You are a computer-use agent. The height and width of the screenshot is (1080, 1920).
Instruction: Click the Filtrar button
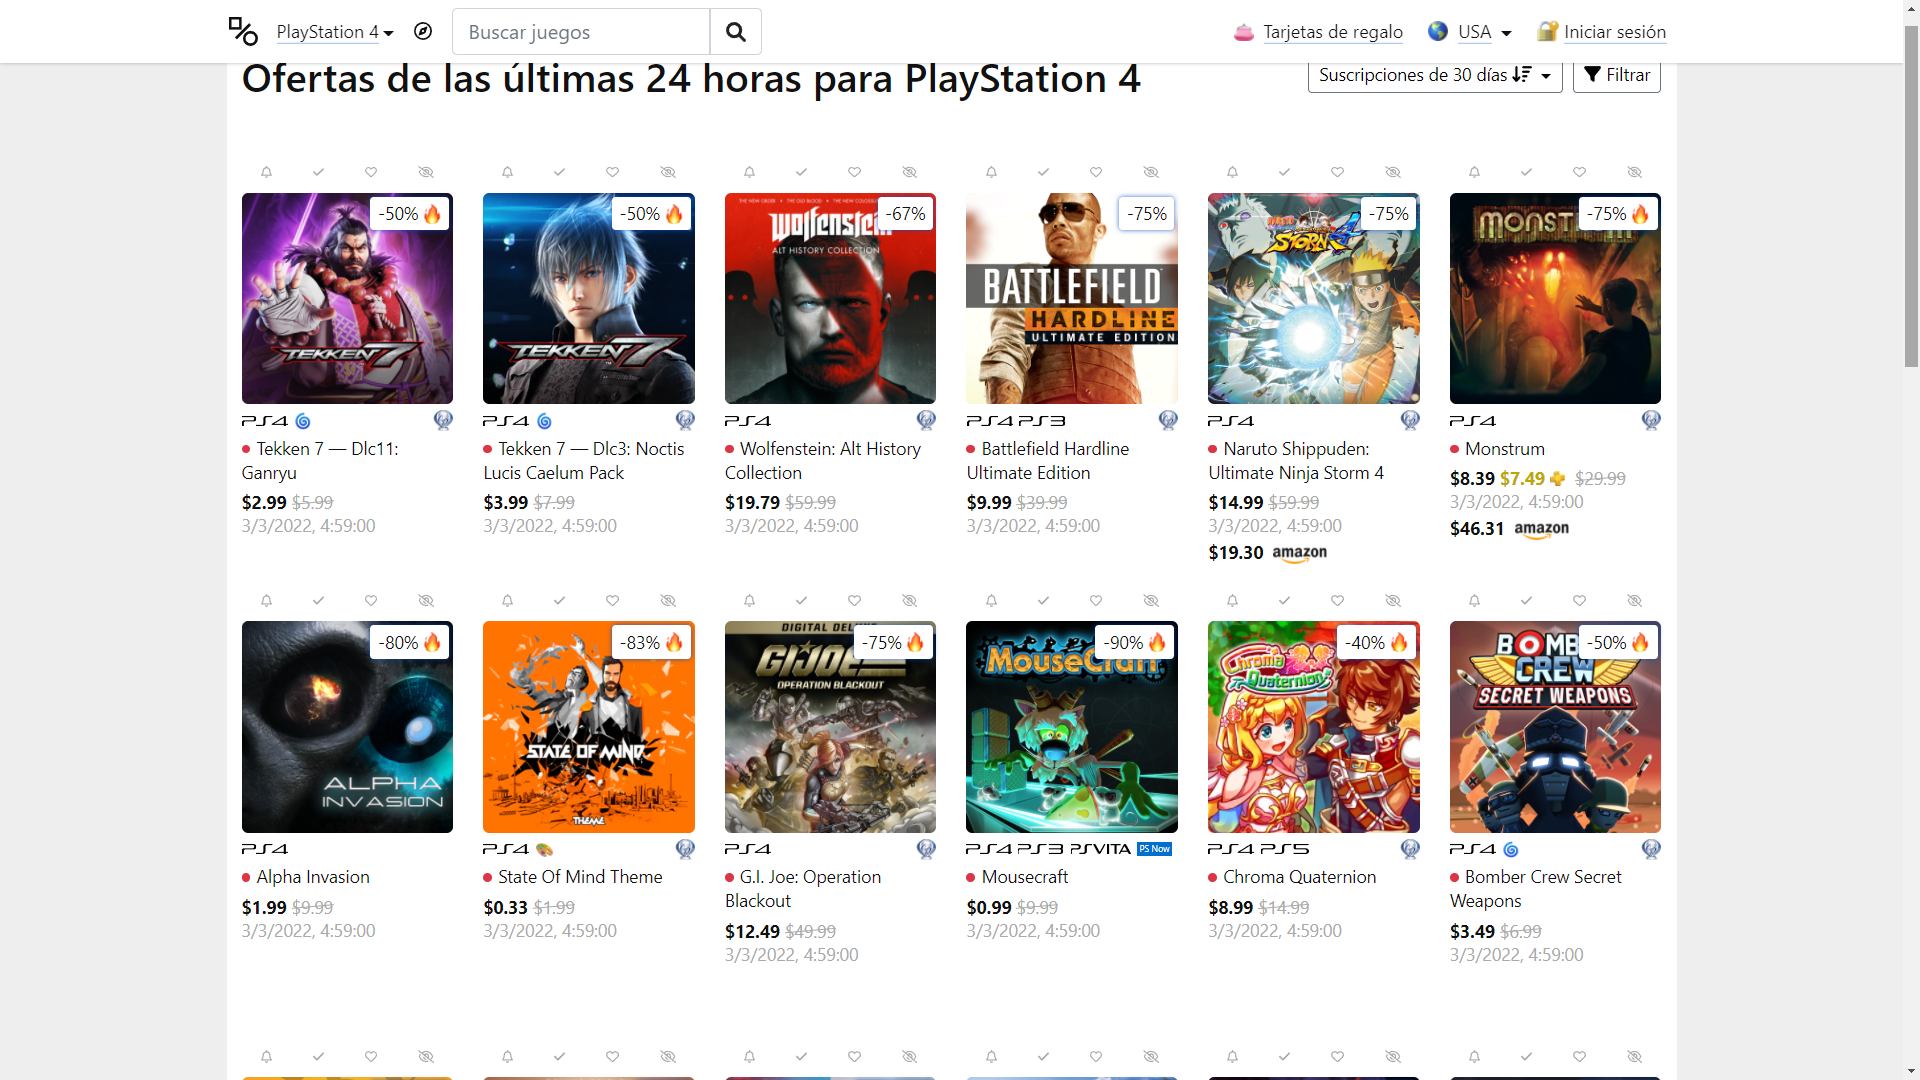1617,75
